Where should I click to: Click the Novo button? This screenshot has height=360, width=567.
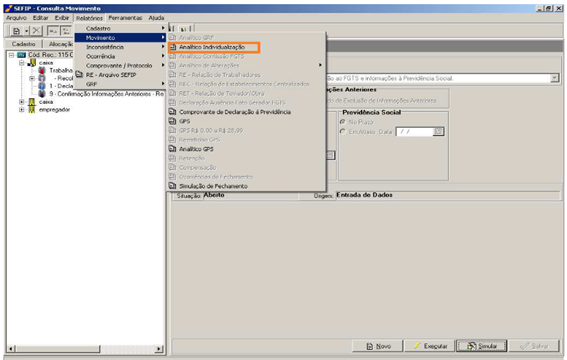tap(378, 346)
